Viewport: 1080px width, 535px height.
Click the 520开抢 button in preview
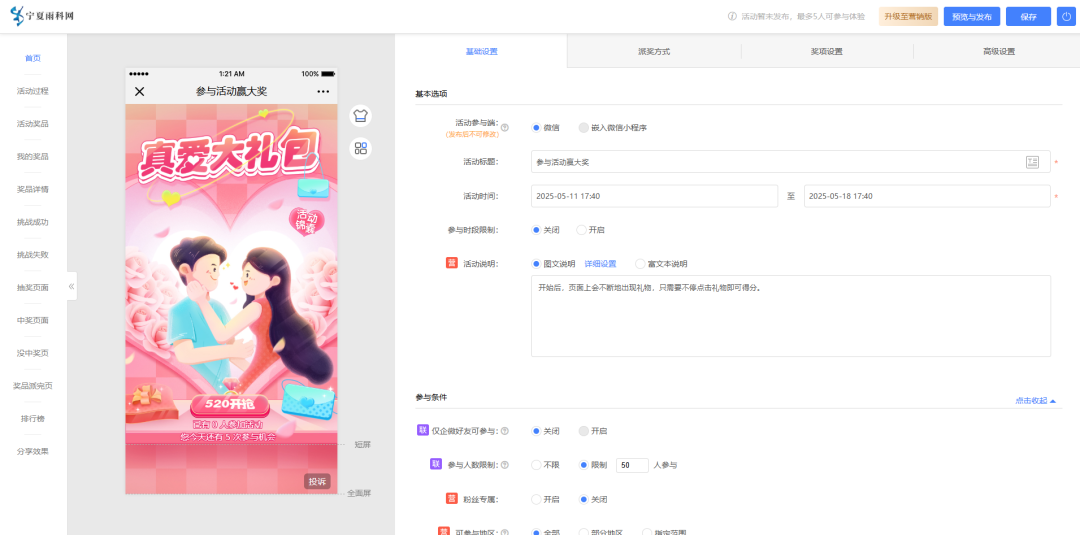click(x=231, y=404)
